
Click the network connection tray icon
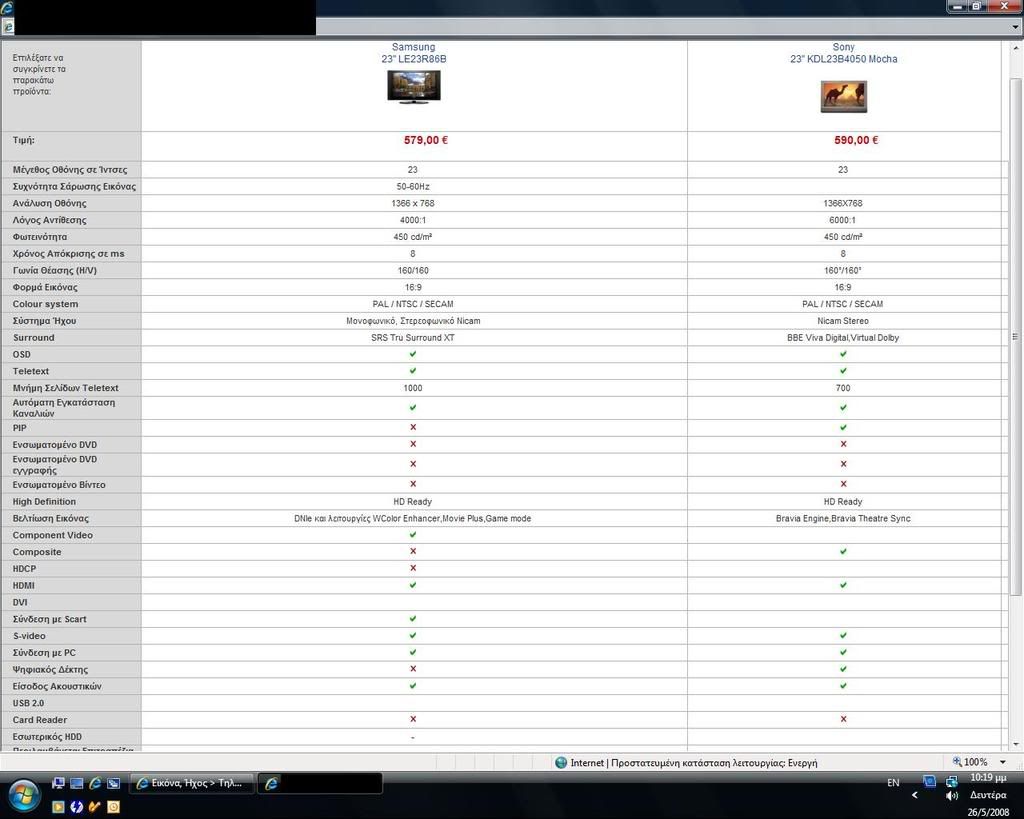point(952,782)
